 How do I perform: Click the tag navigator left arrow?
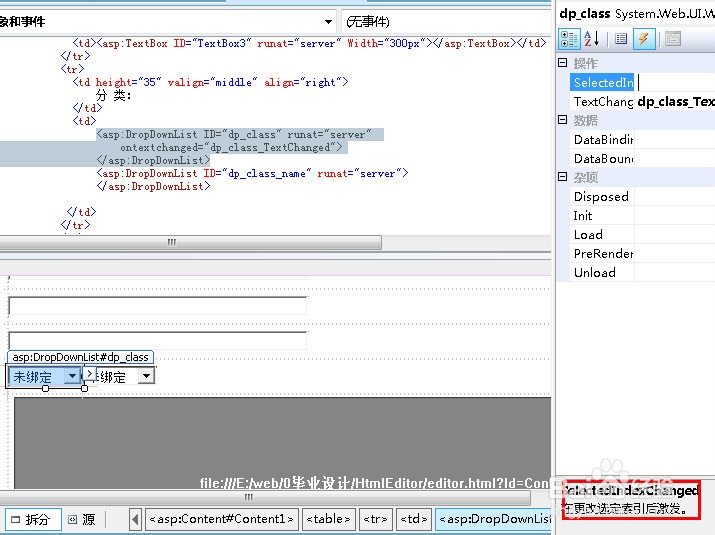(135, 519)
